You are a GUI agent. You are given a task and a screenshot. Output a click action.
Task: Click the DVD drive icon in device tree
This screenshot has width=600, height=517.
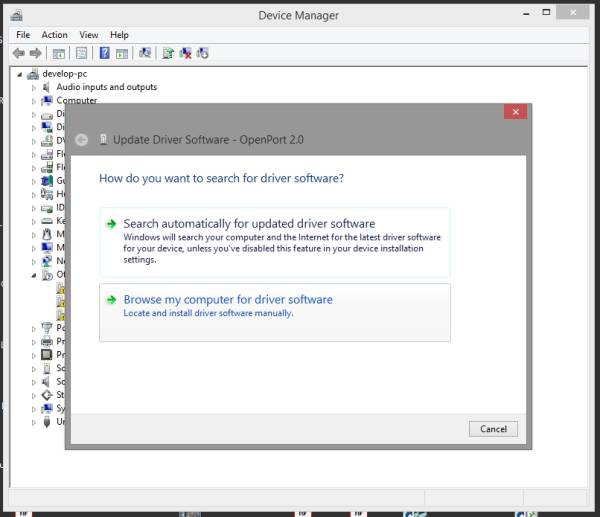[x=47, y=140]
